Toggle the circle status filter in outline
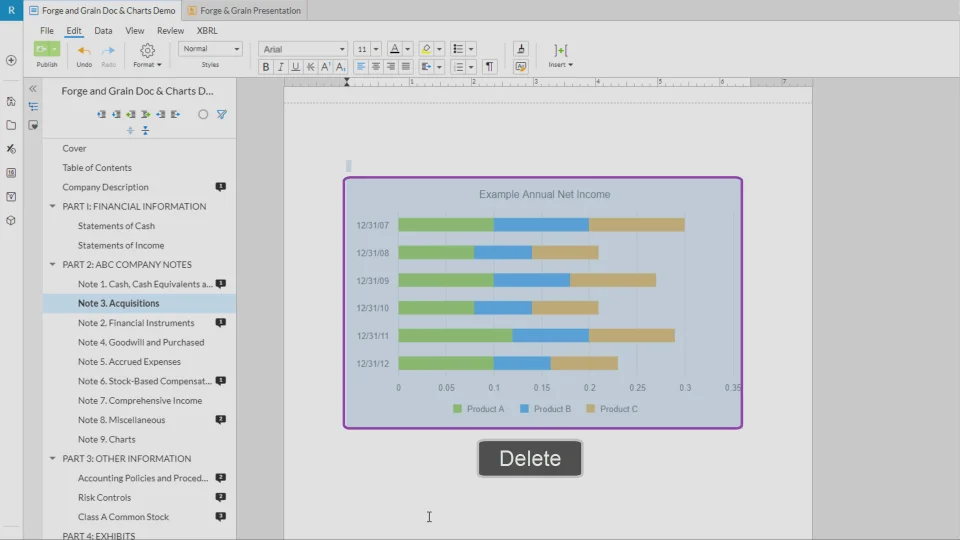Viewport: 960px width, 540px height. tap(203, 114)
